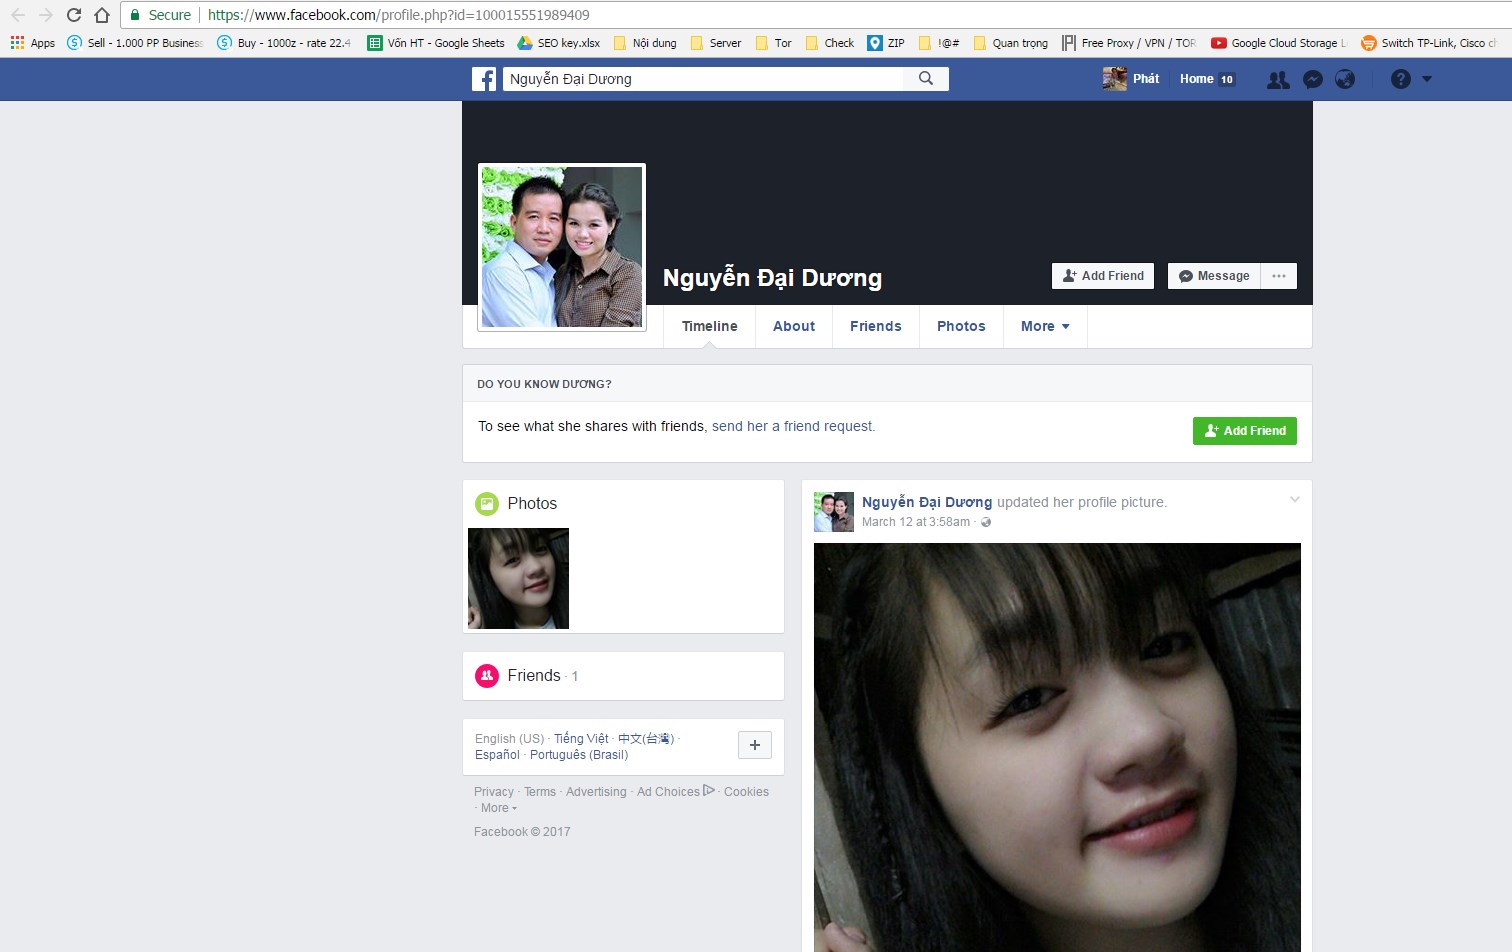Switch language to Tiếng Việt
This screenshot has height=952, width=1512.
click(x=581, y=739)
